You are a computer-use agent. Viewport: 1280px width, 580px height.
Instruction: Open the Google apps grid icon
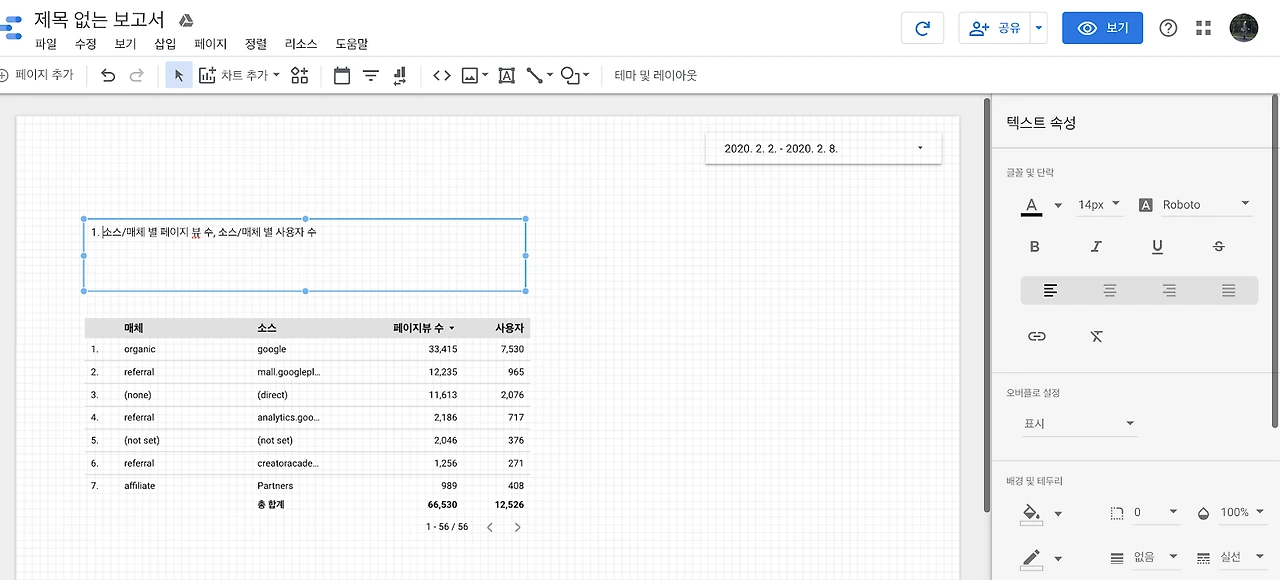1203,28
